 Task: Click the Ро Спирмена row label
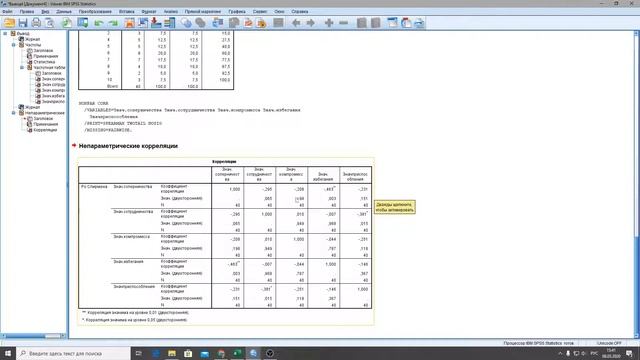point(94,187)
